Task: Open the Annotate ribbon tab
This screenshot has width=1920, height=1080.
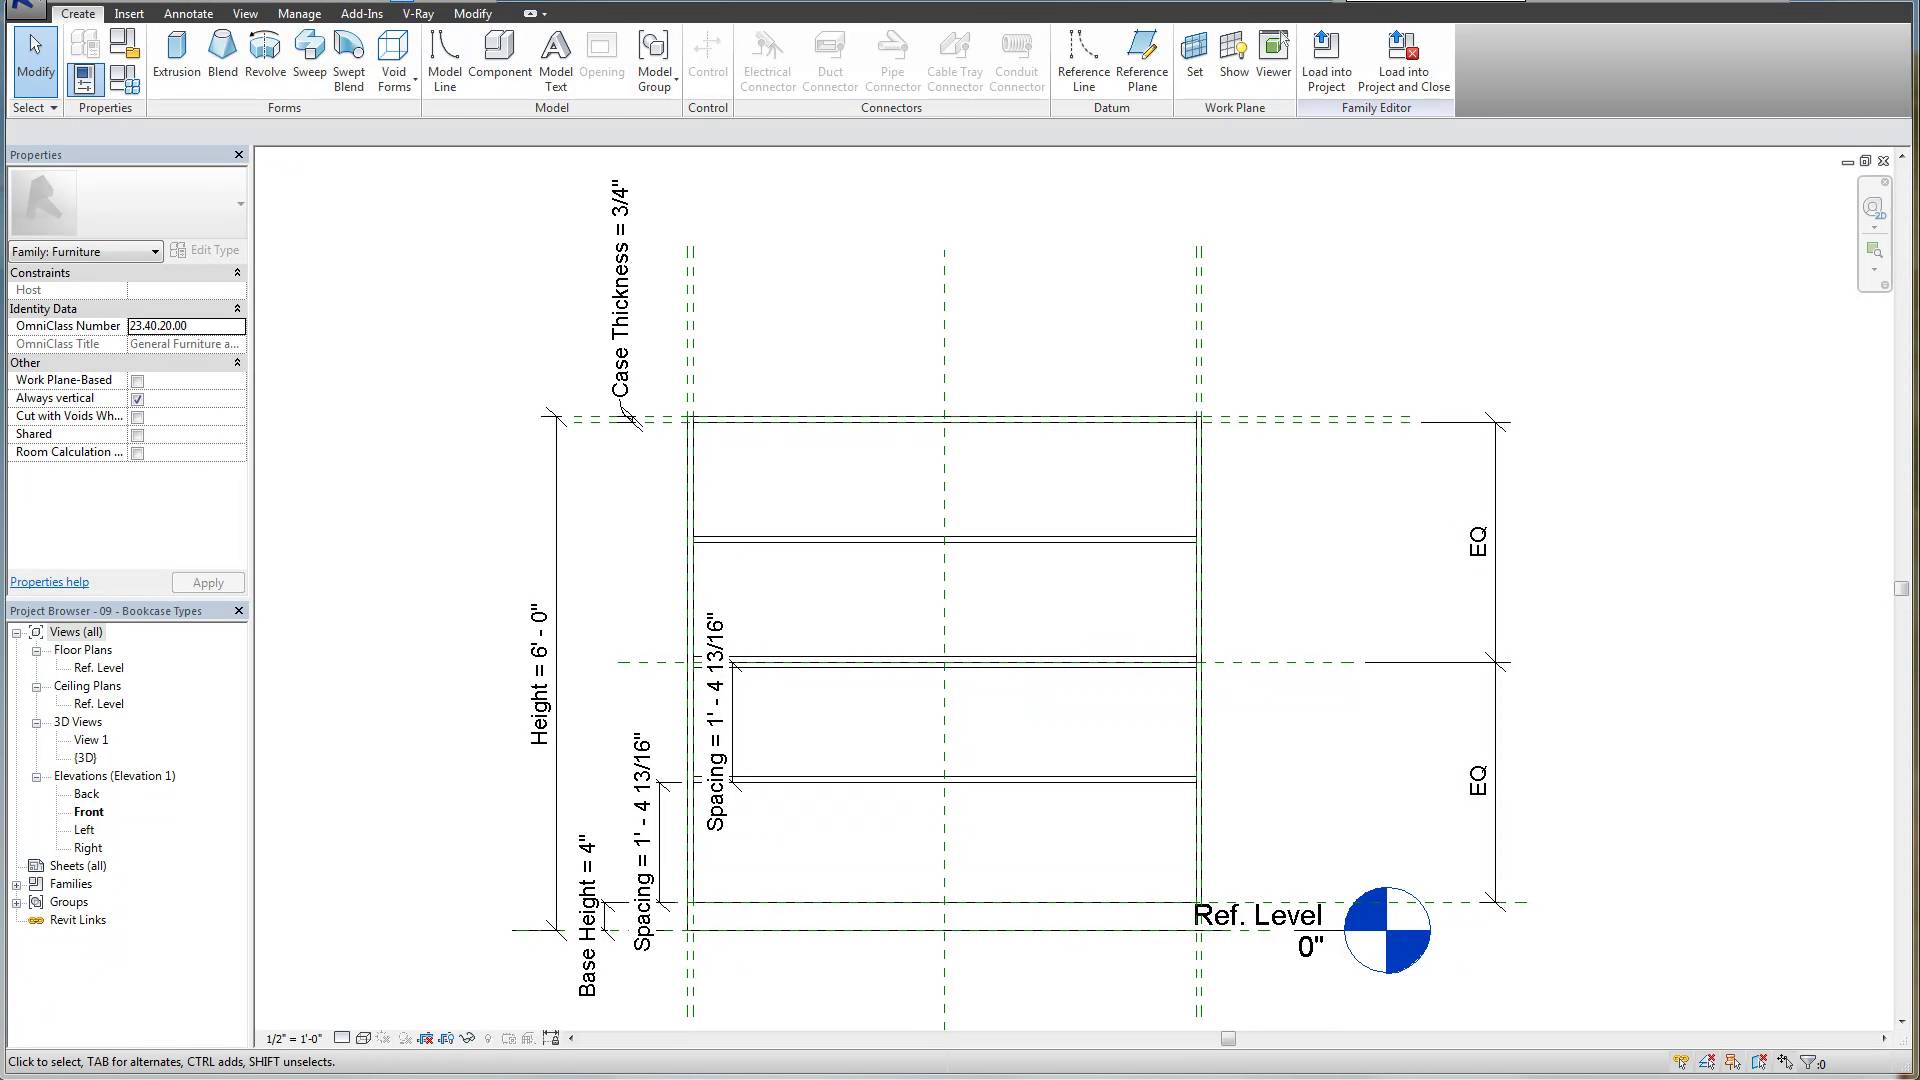Action: pos(189,13)
